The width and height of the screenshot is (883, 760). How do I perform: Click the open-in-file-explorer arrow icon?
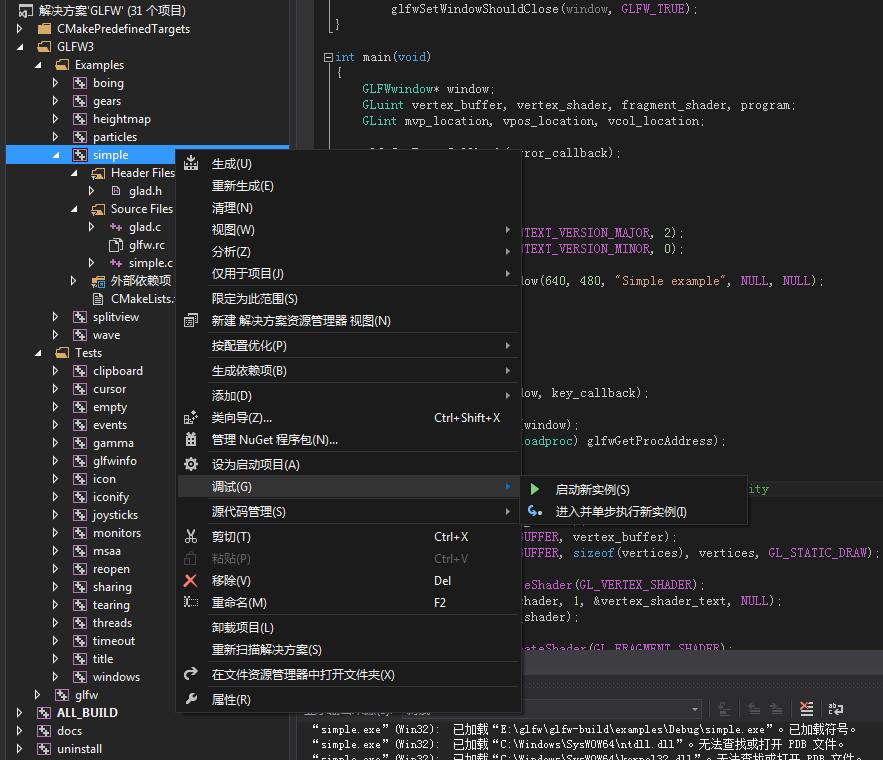click(191, 674)
